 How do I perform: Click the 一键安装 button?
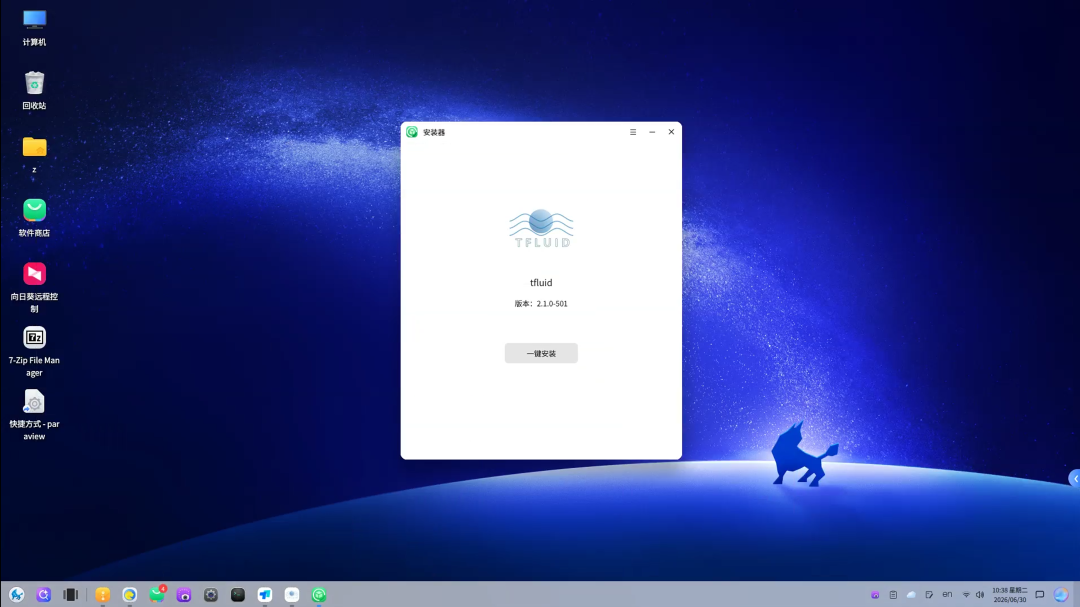point(541,353)
